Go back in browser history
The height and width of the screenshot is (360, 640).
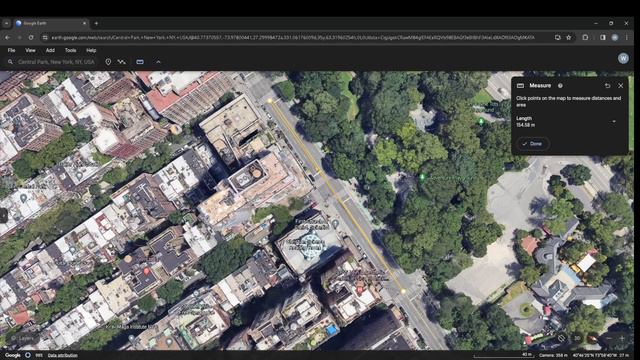point(8,37)
